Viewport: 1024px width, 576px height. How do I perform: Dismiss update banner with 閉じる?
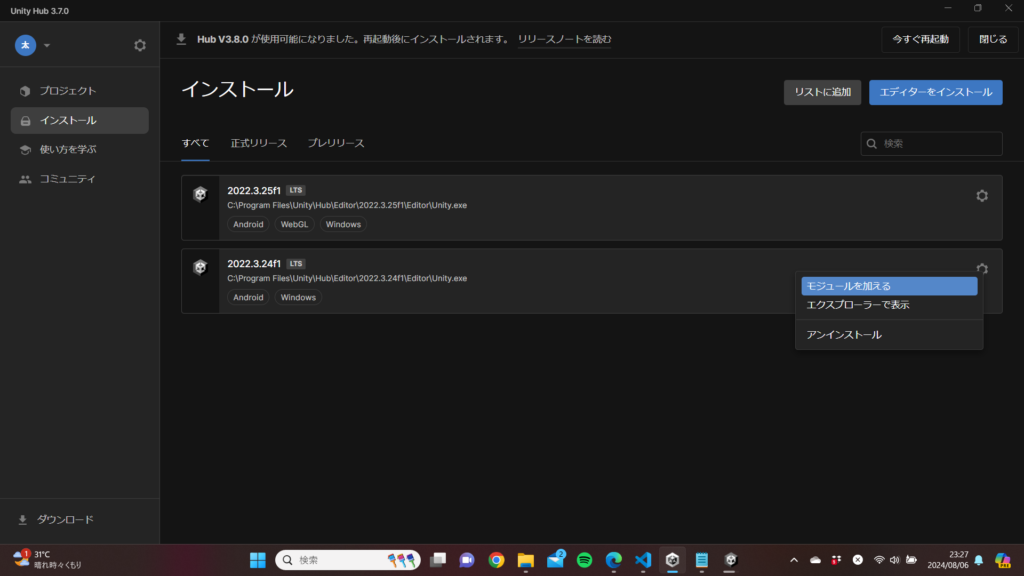click(993, 39)
